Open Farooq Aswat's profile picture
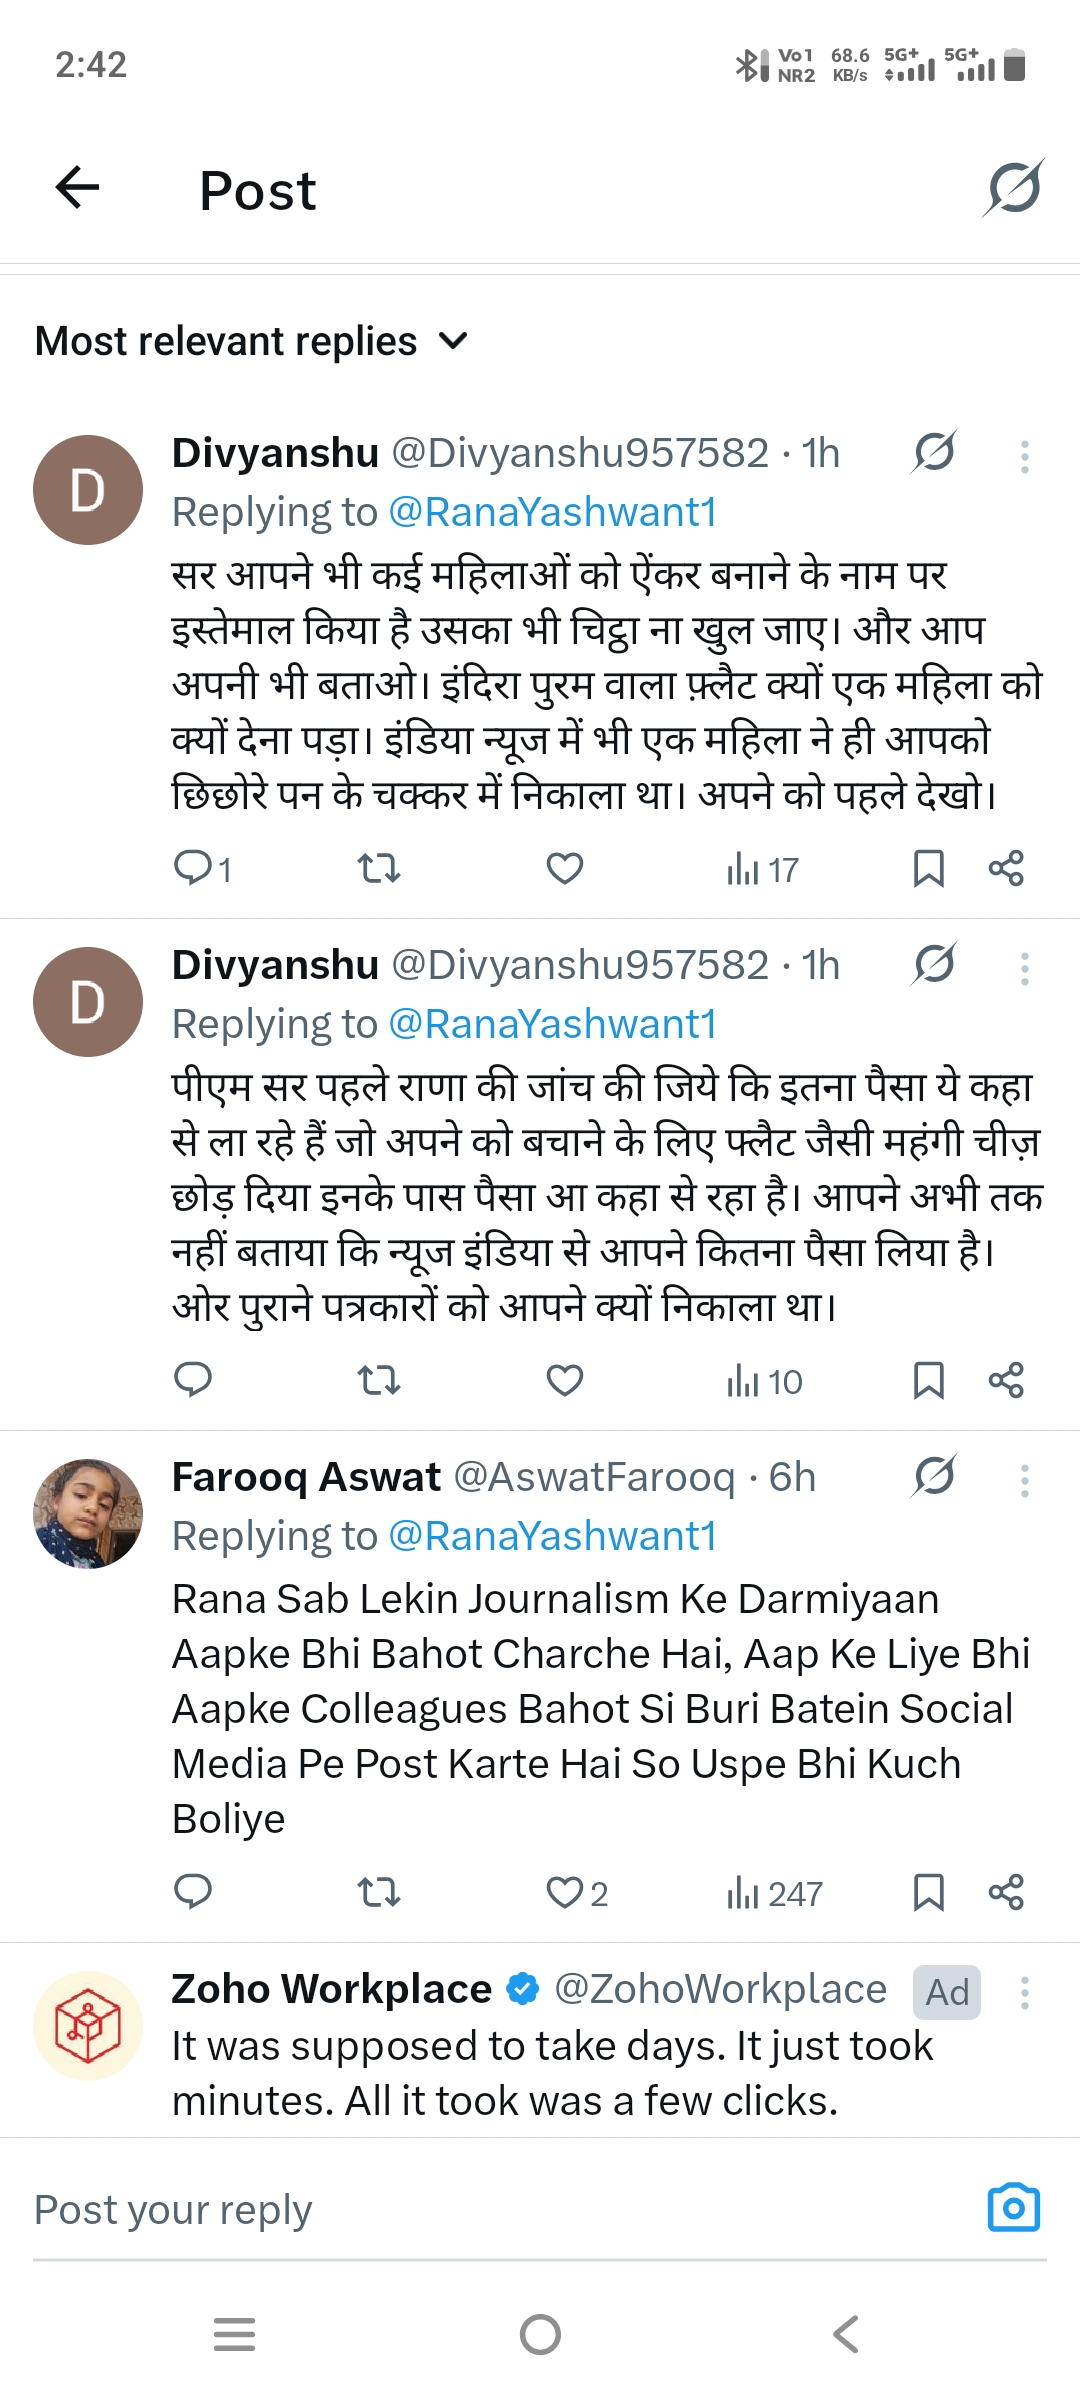The height and width of the screenshot is (2392, 1080). [x=88, y=1513]
